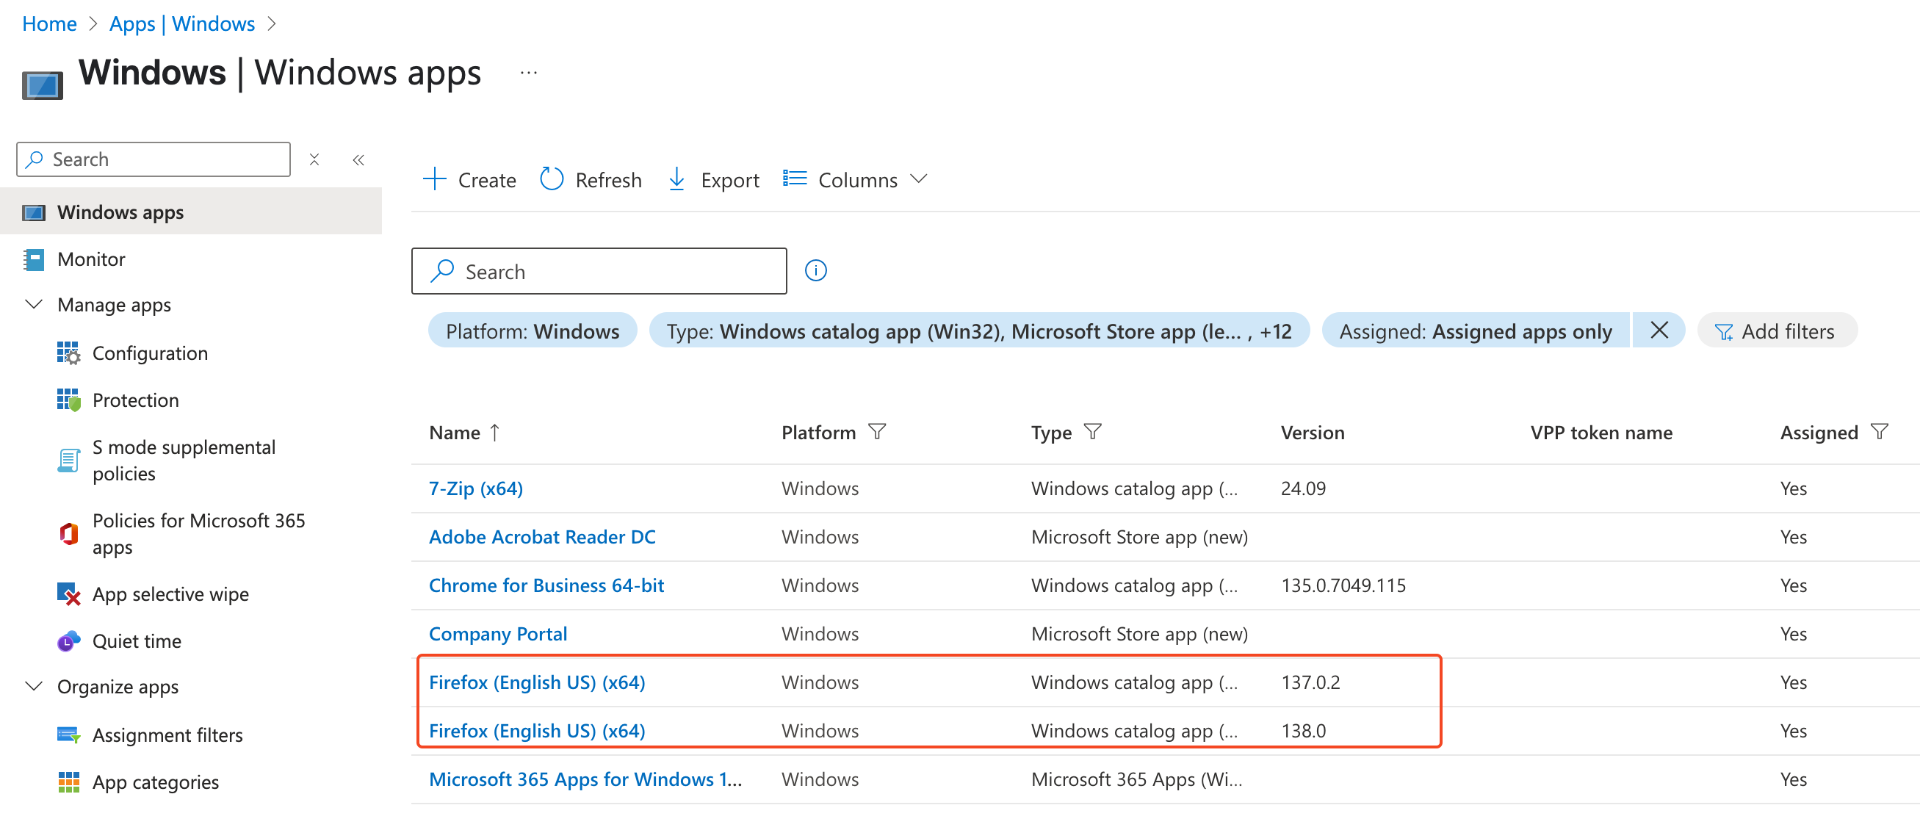
Task: Click the Version column header
Action: pyautogui.click(x=1312, y=432)
